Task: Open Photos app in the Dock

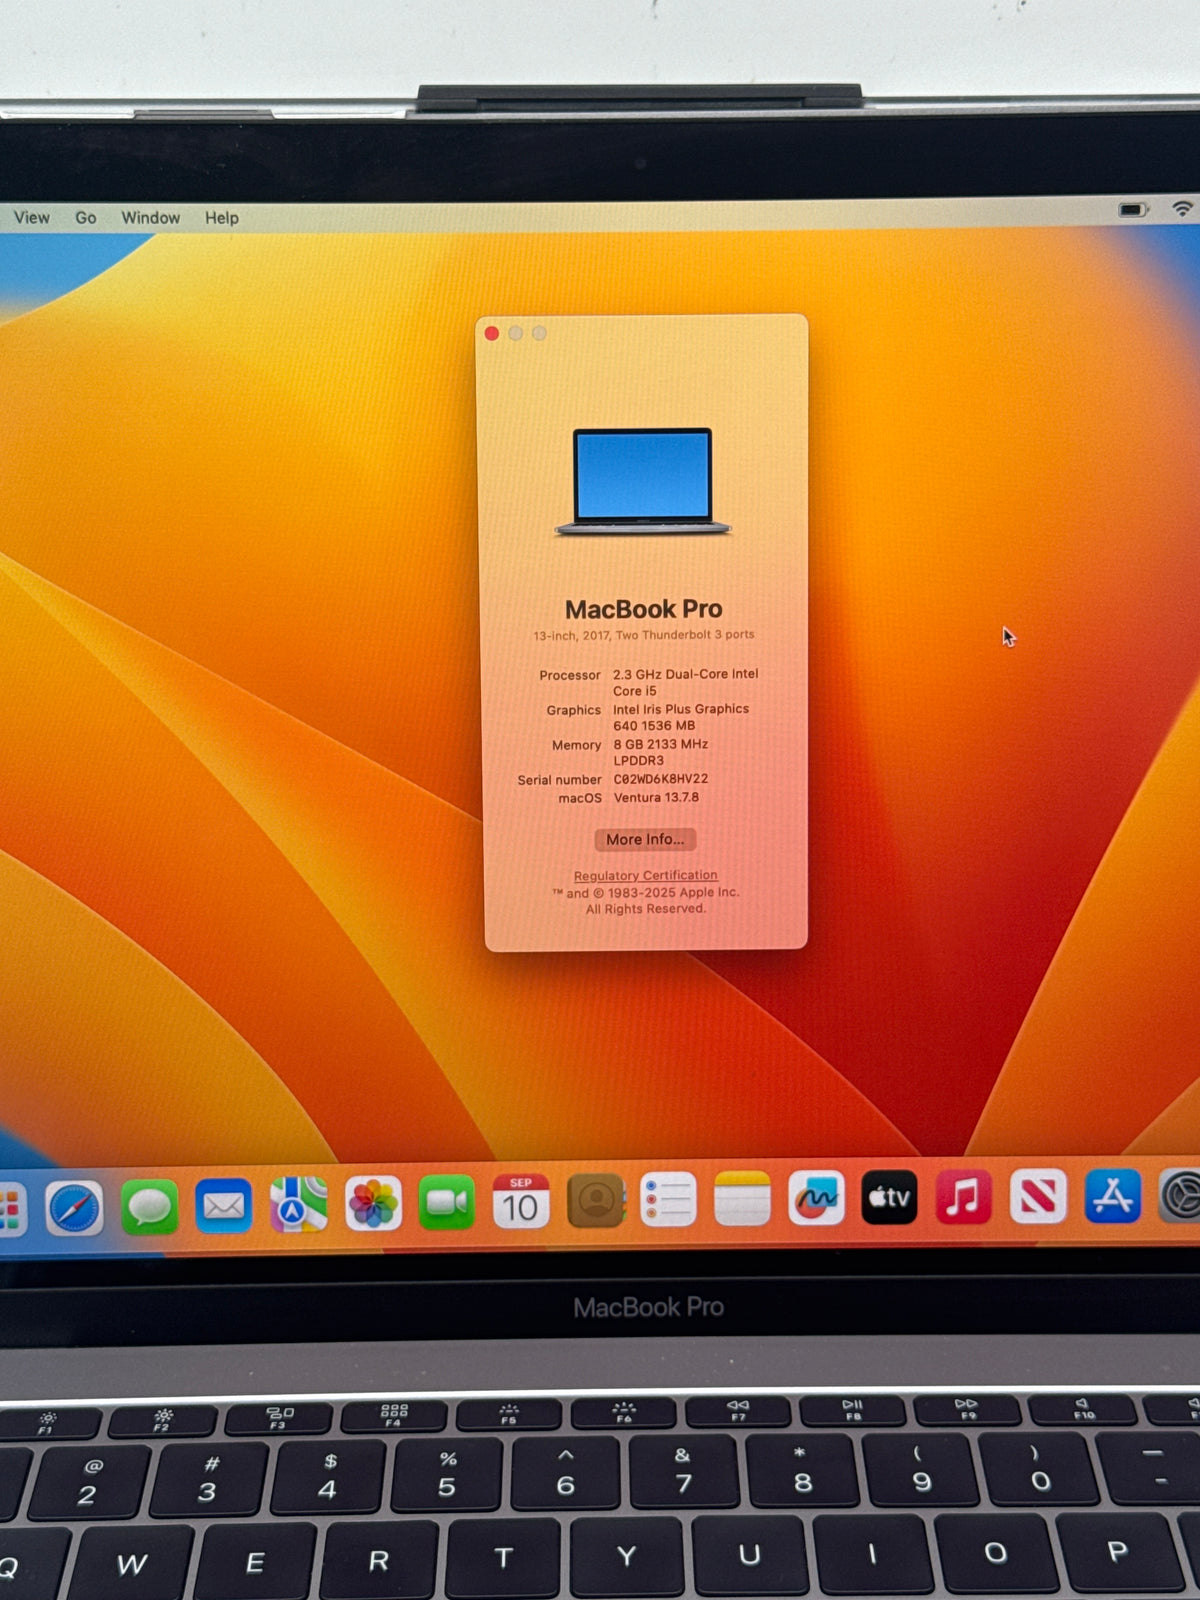Action: 372,1203
